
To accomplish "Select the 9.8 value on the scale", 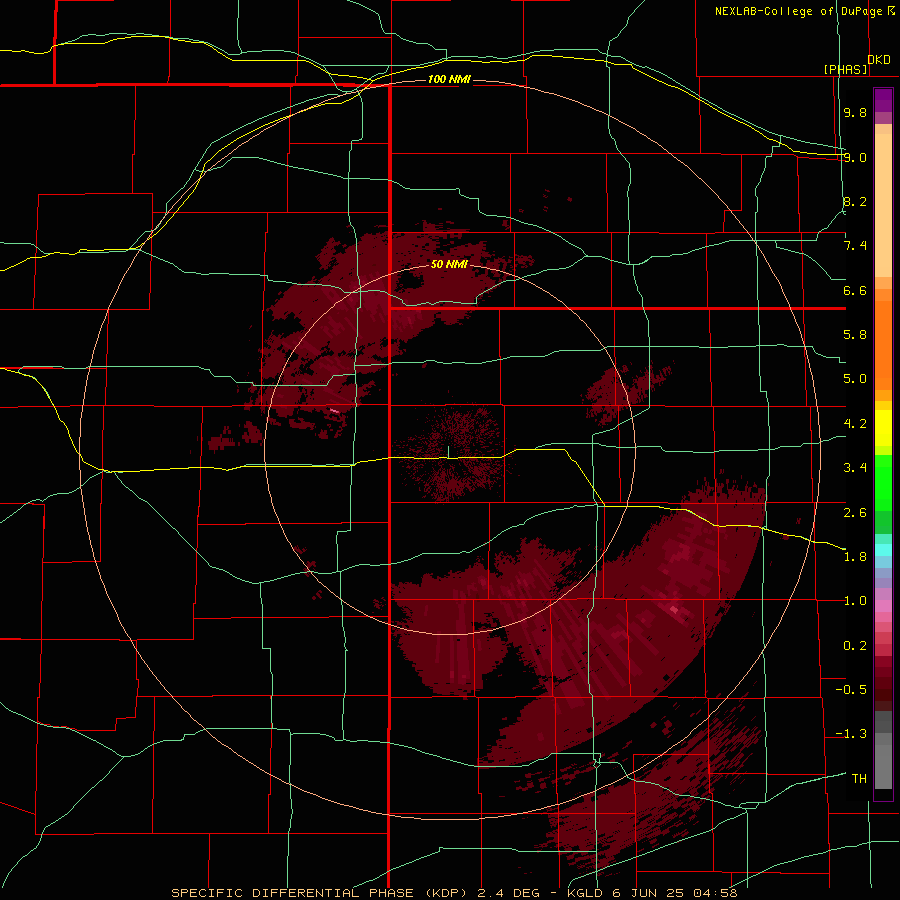I will [855, 112].
